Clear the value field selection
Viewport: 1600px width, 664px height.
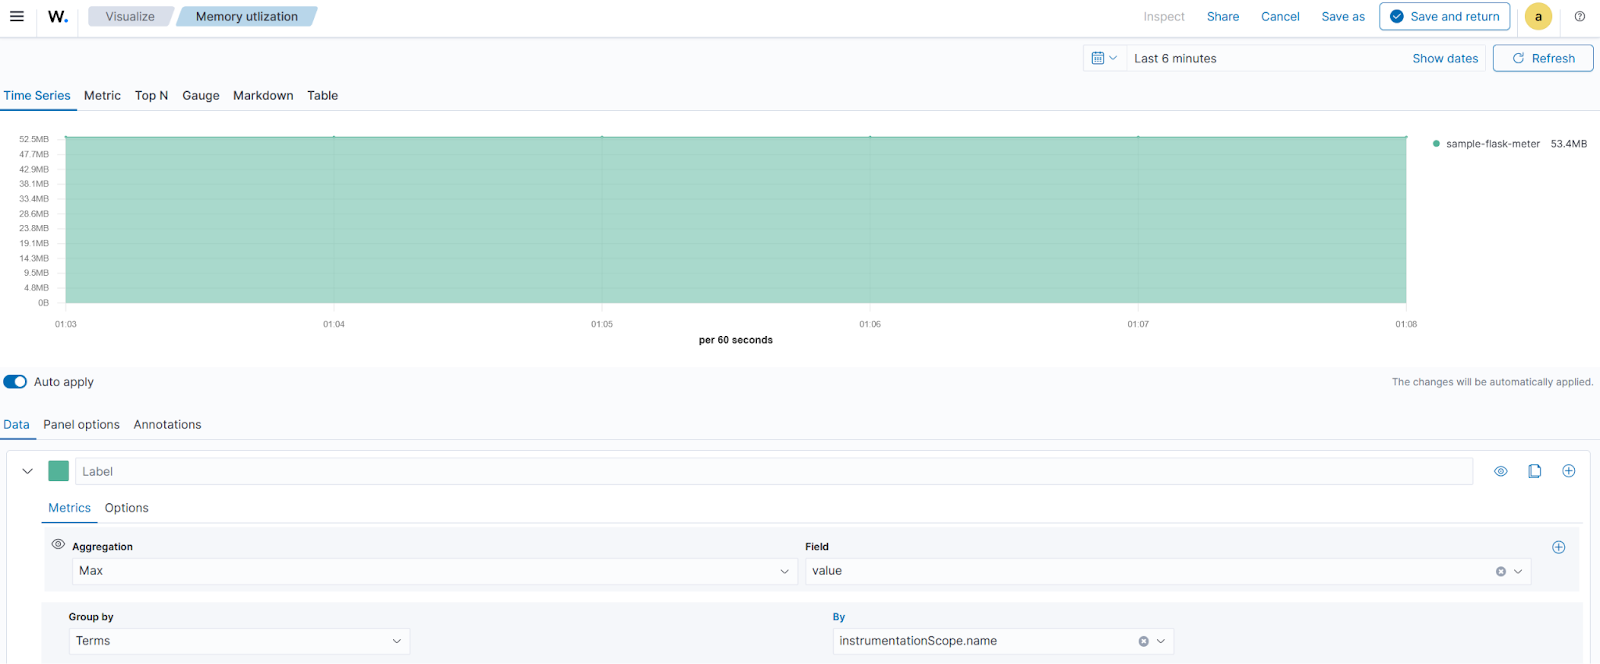(1500, 571)
